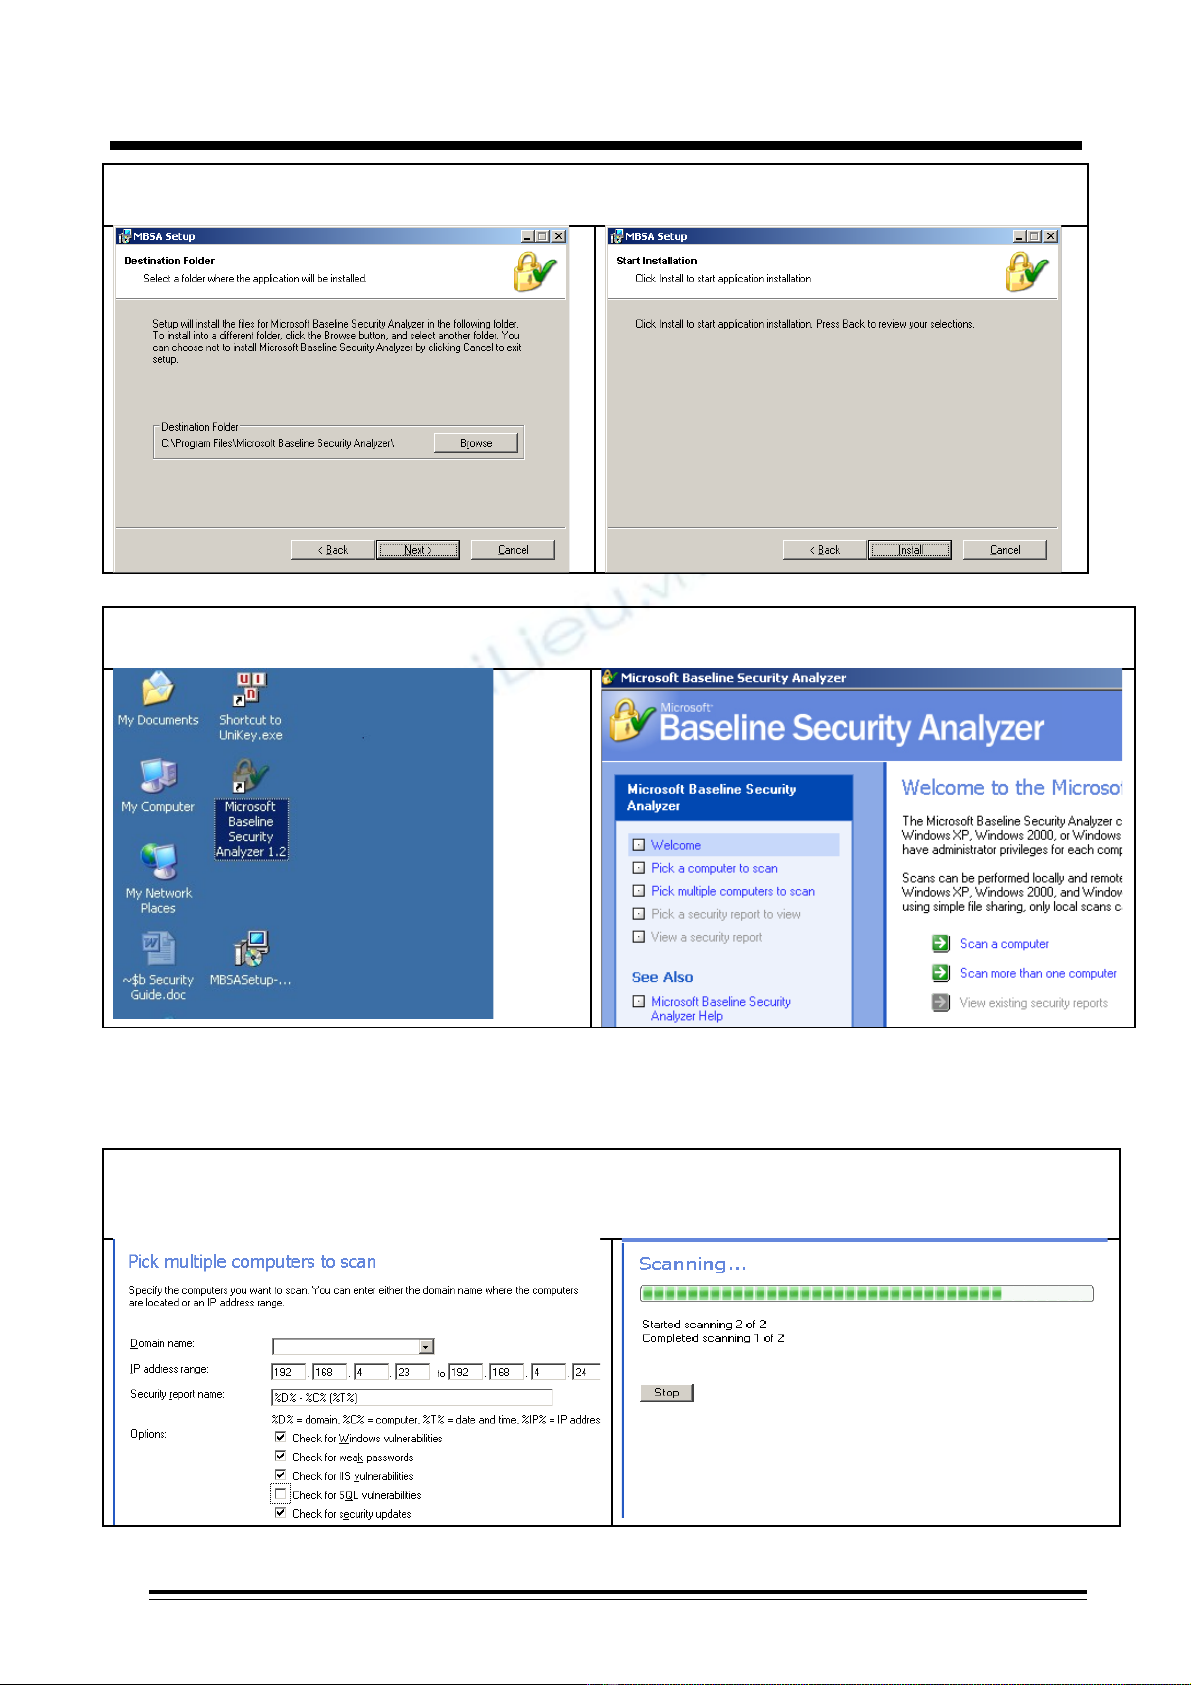The width and height of the screenshot is (1191, 1685).
Task: Toggle Check for weak passwords checkbox
Action: point(281,1456)
